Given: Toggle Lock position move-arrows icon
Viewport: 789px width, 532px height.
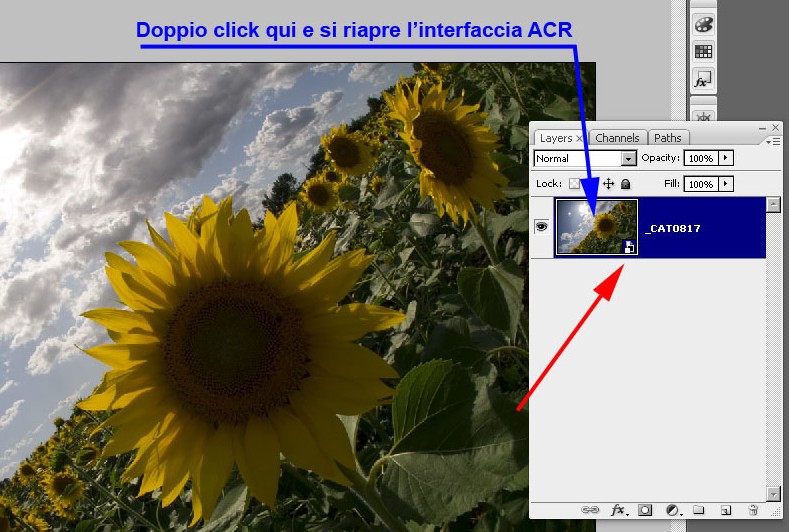Looking at the screenshot, I should click(x=608, y=184).
